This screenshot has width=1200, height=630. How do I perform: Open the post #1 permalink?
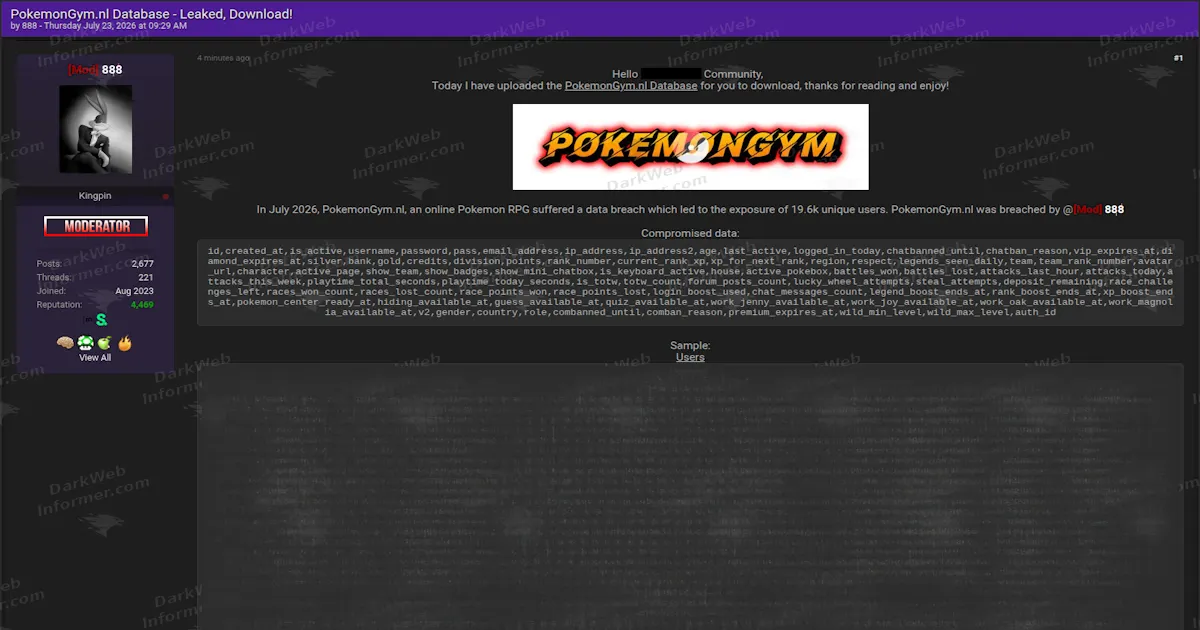pos(1178,58)
